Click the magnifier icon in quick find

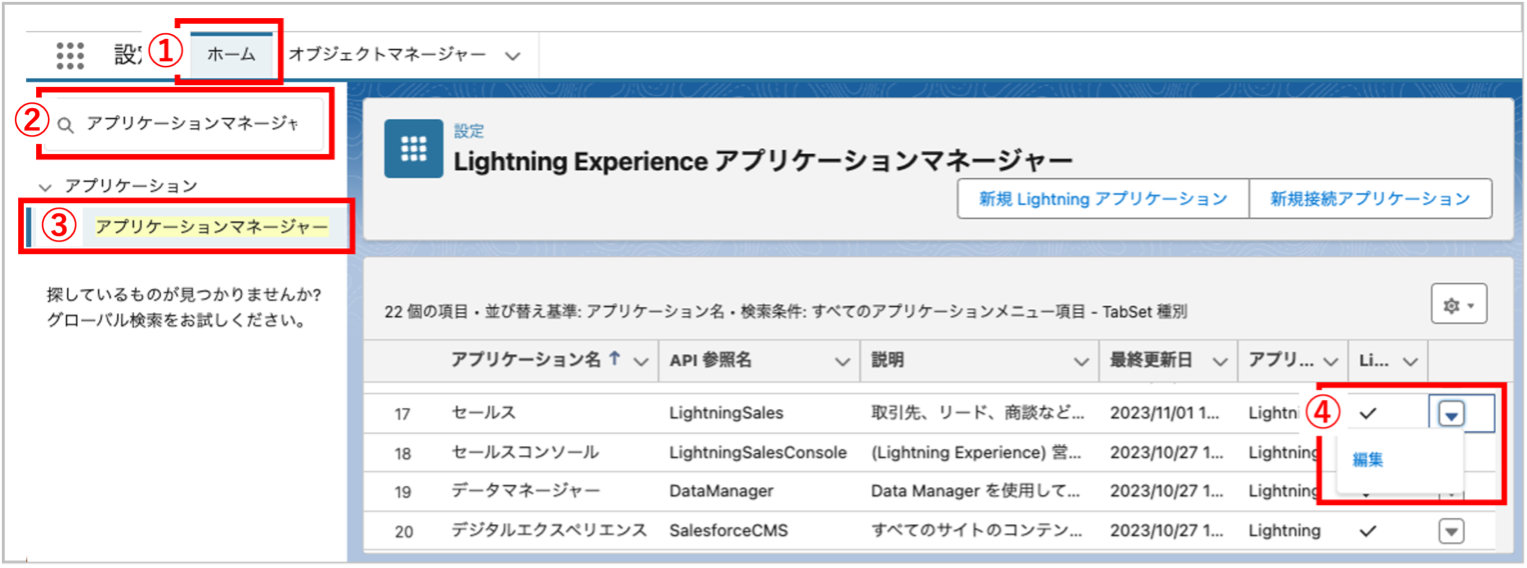tap(65, 125)
